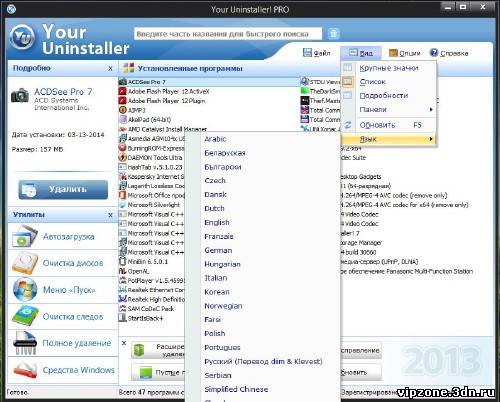Select Polish language
This screenshot has width=500, height=402.
click(x=215, y=334)
